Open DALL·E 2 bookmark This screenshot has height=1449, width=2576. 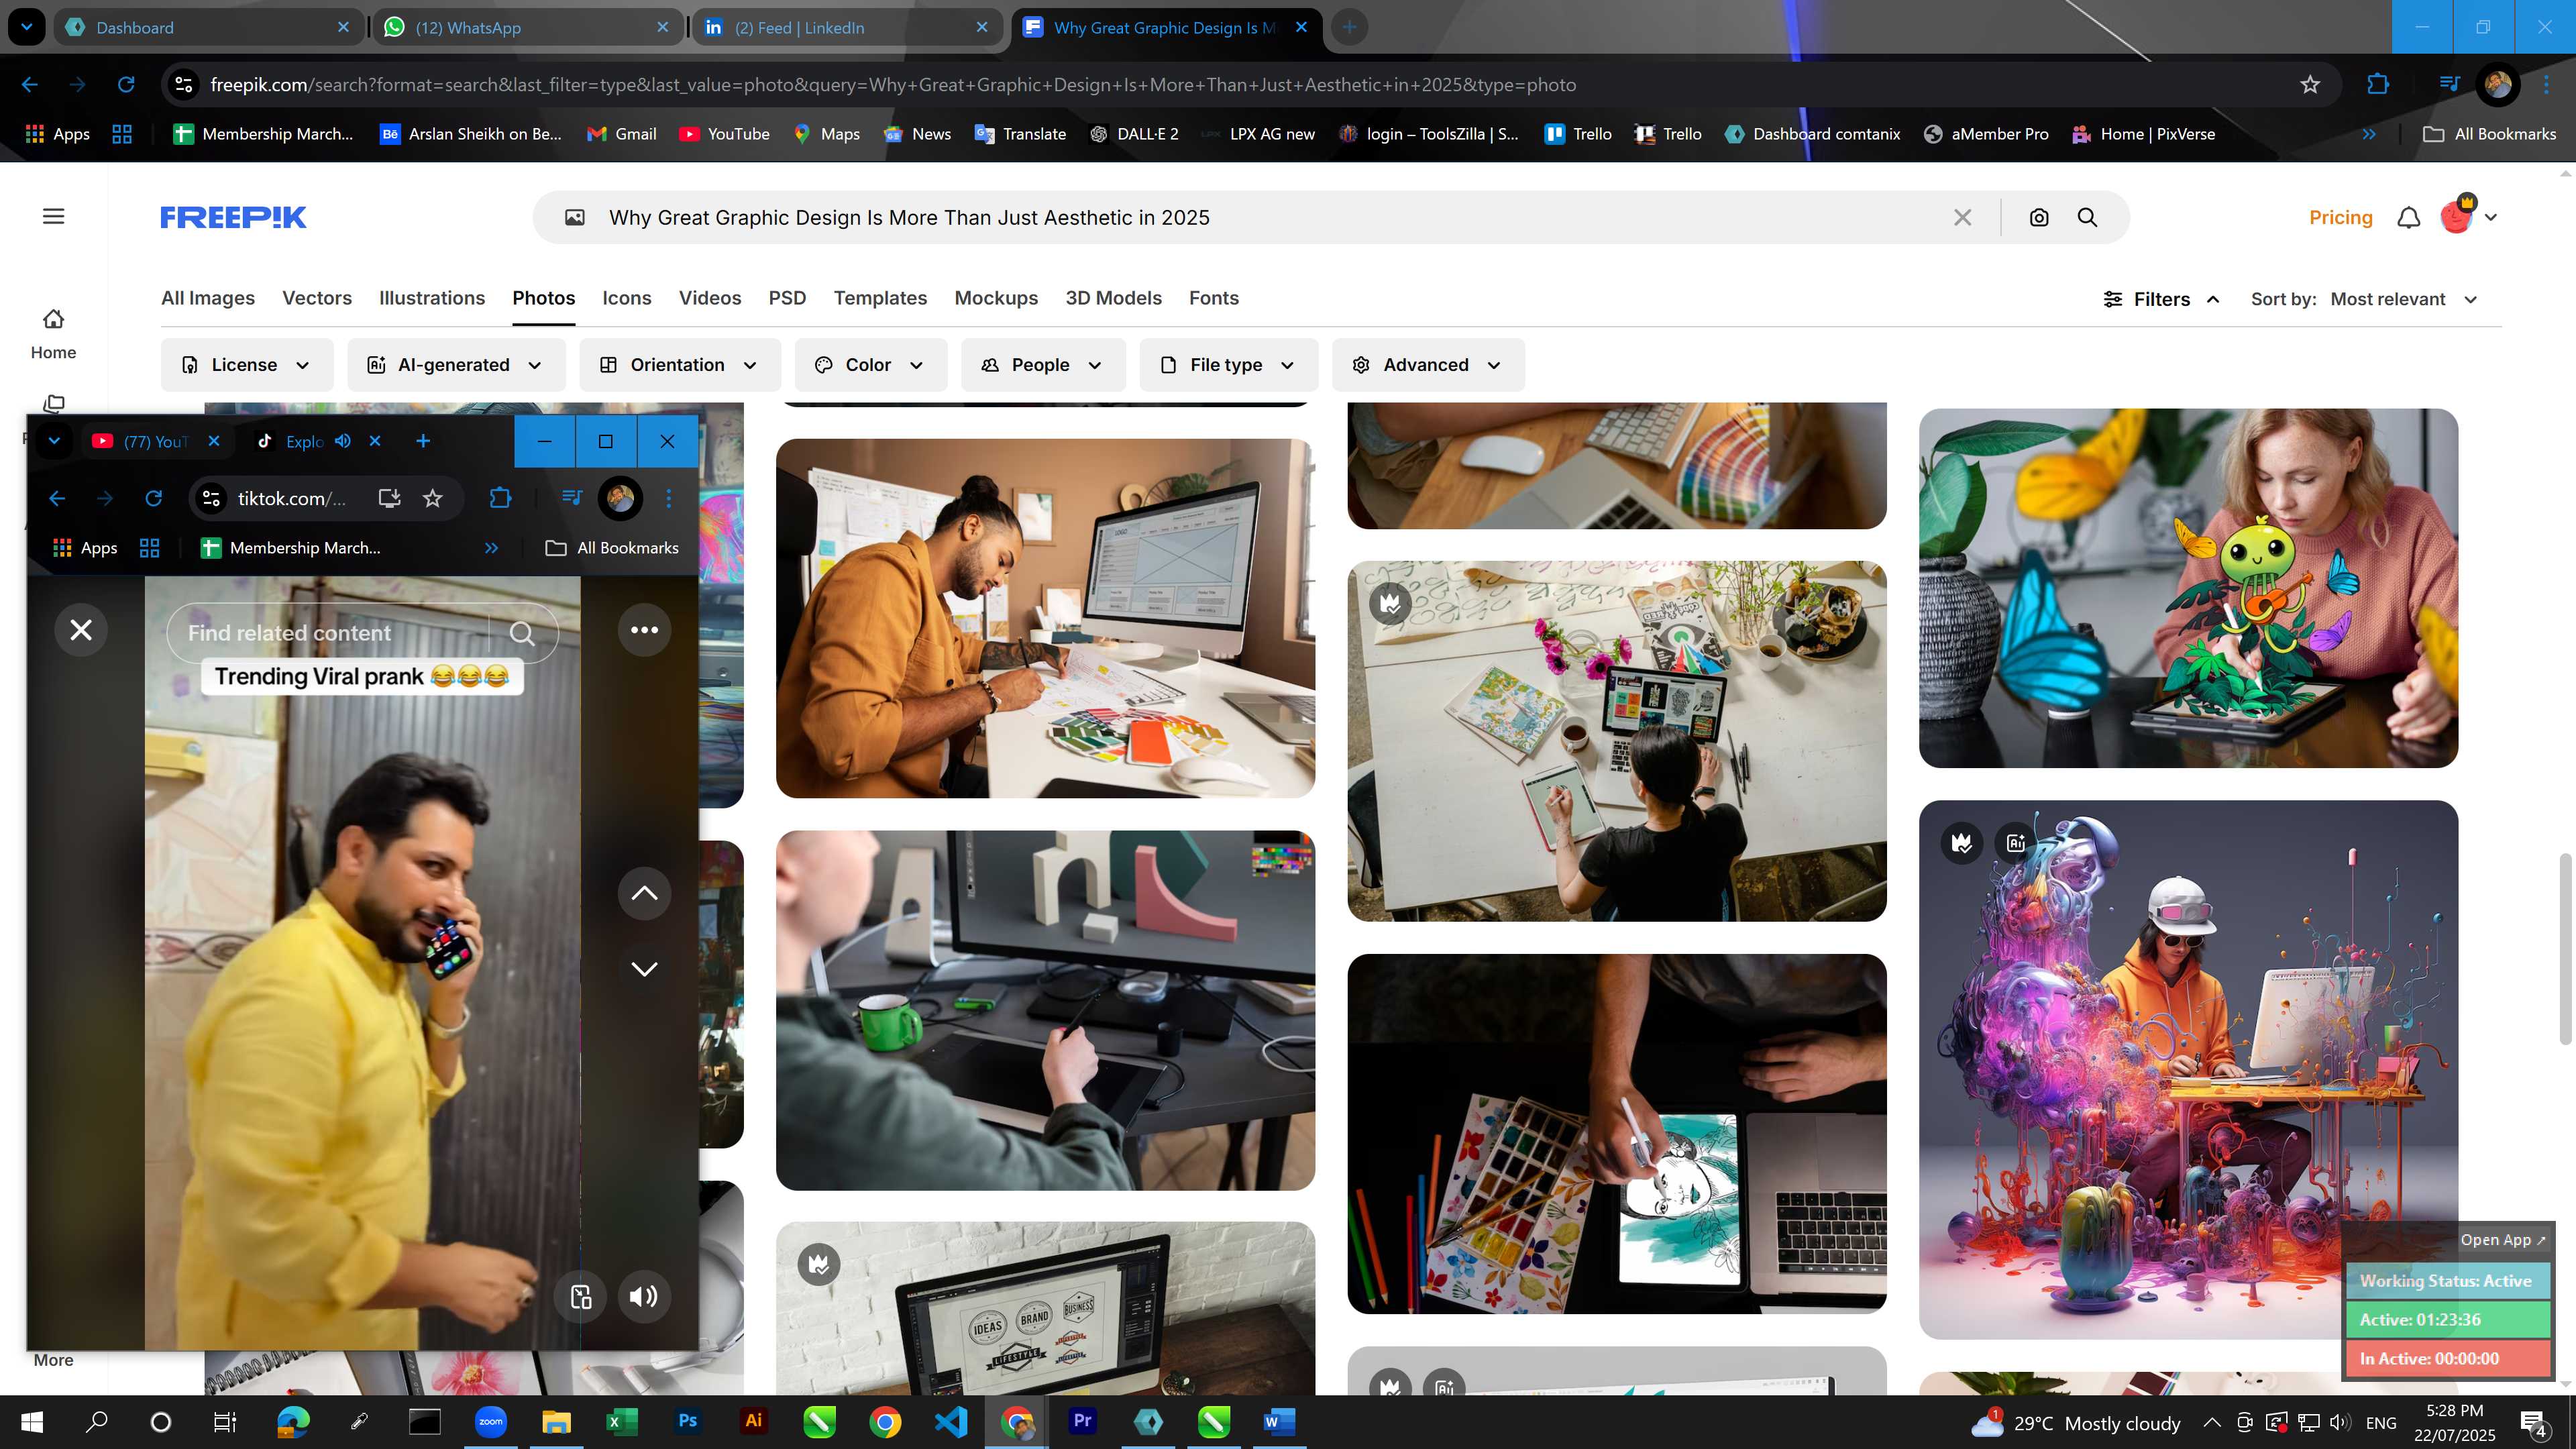point(1134,134)
